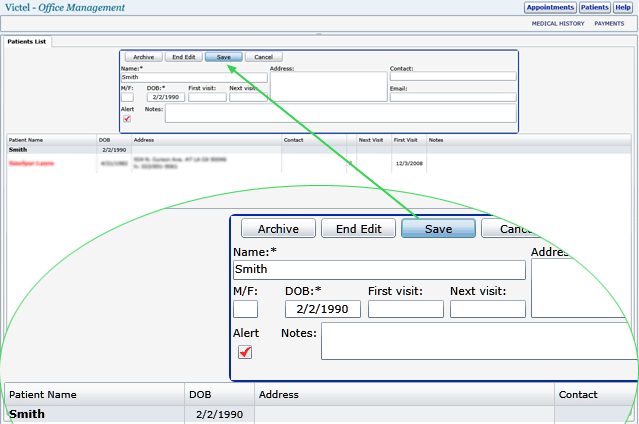
Task: Open the Help button in the header
Action: (623, 7)
